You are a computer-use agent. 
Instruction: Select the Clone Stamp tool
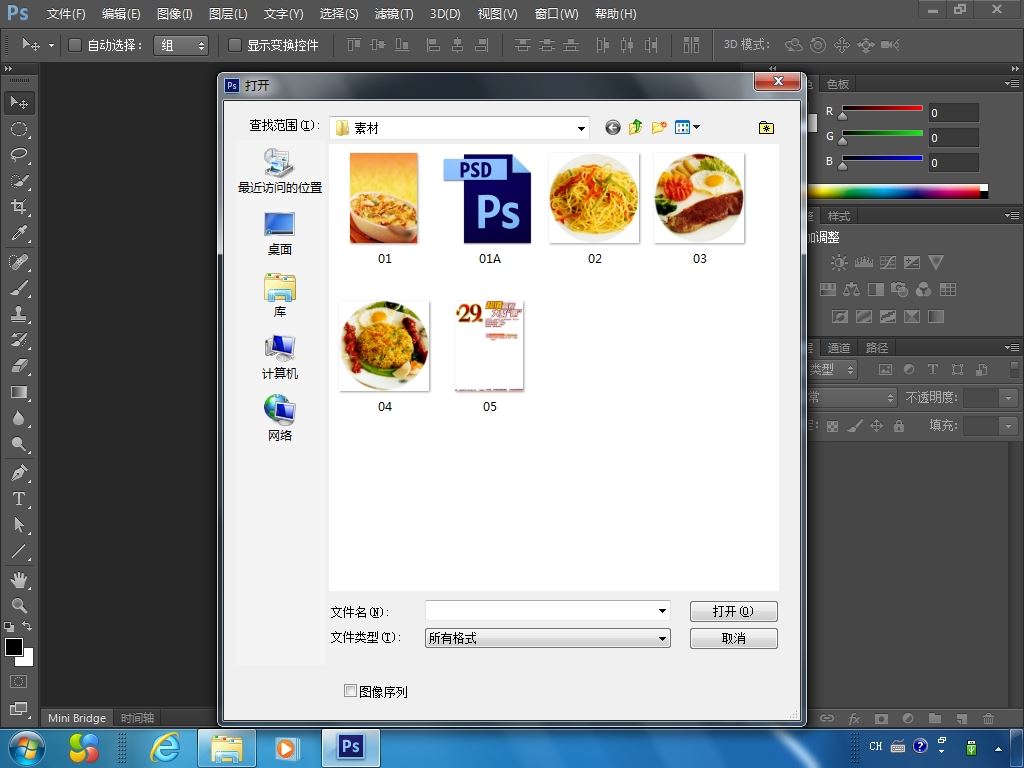[x=19, y=314]
